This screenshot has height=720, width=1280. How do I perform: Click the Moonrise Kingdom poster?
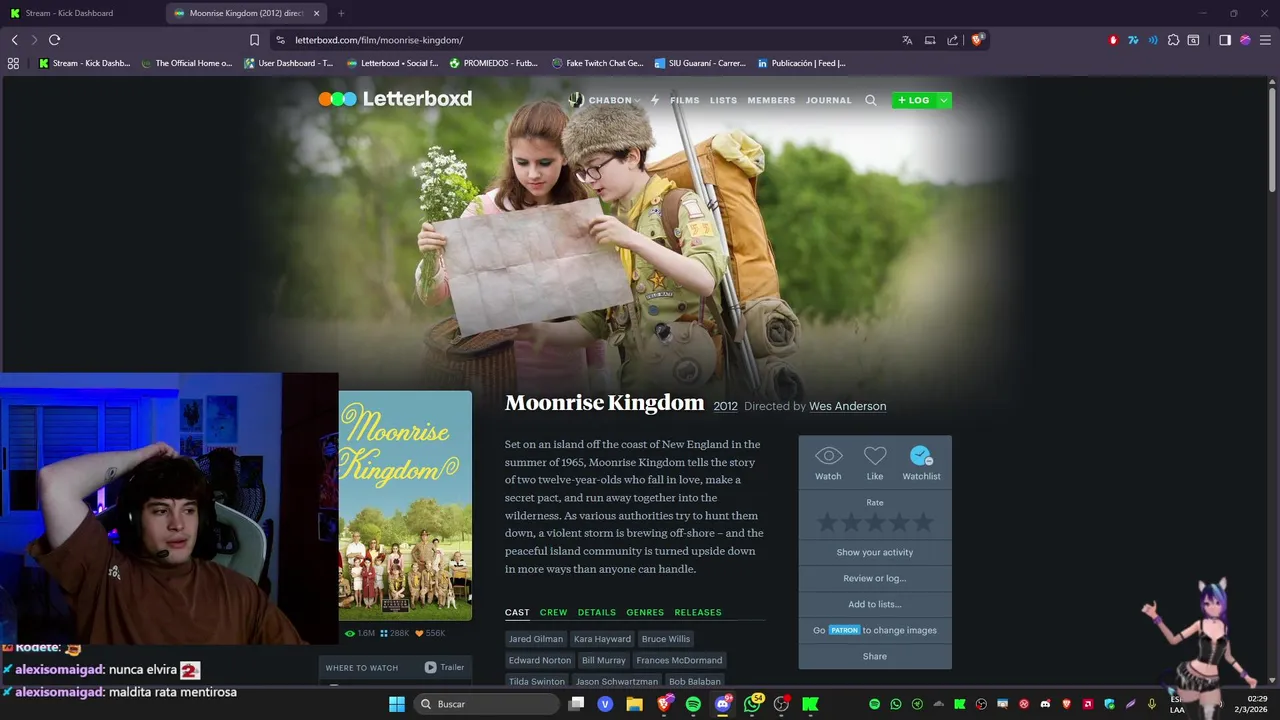coord(405,505)
